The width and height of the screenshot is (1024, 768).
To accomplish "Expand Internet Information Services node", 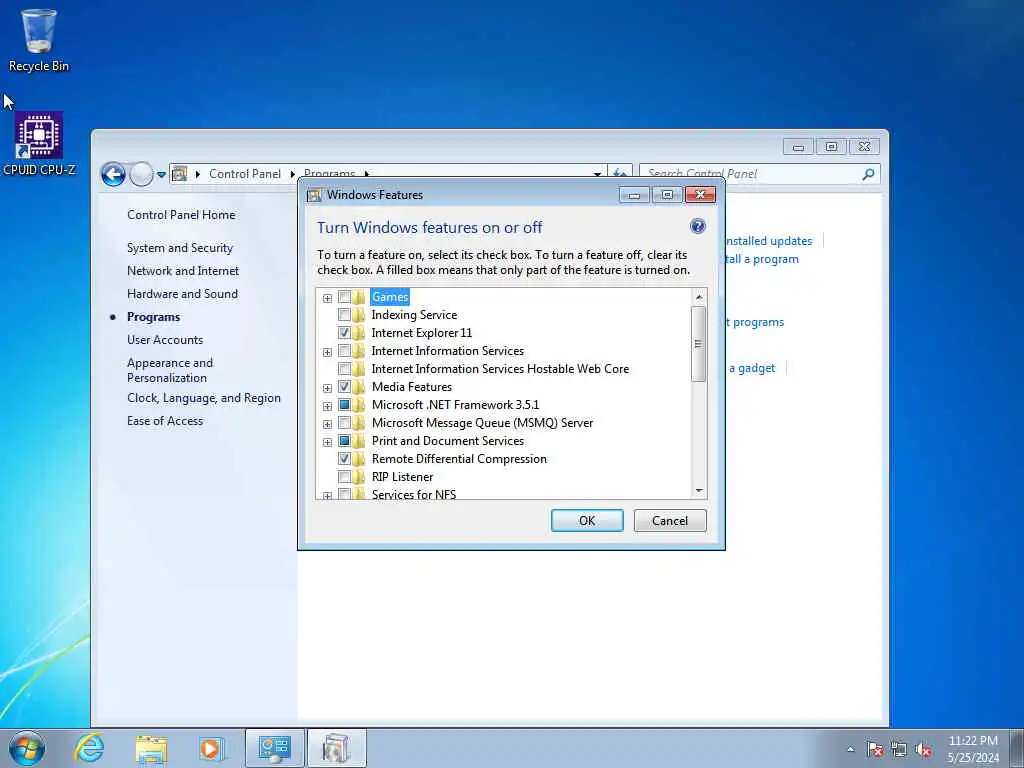I will [x=327, y=353].
